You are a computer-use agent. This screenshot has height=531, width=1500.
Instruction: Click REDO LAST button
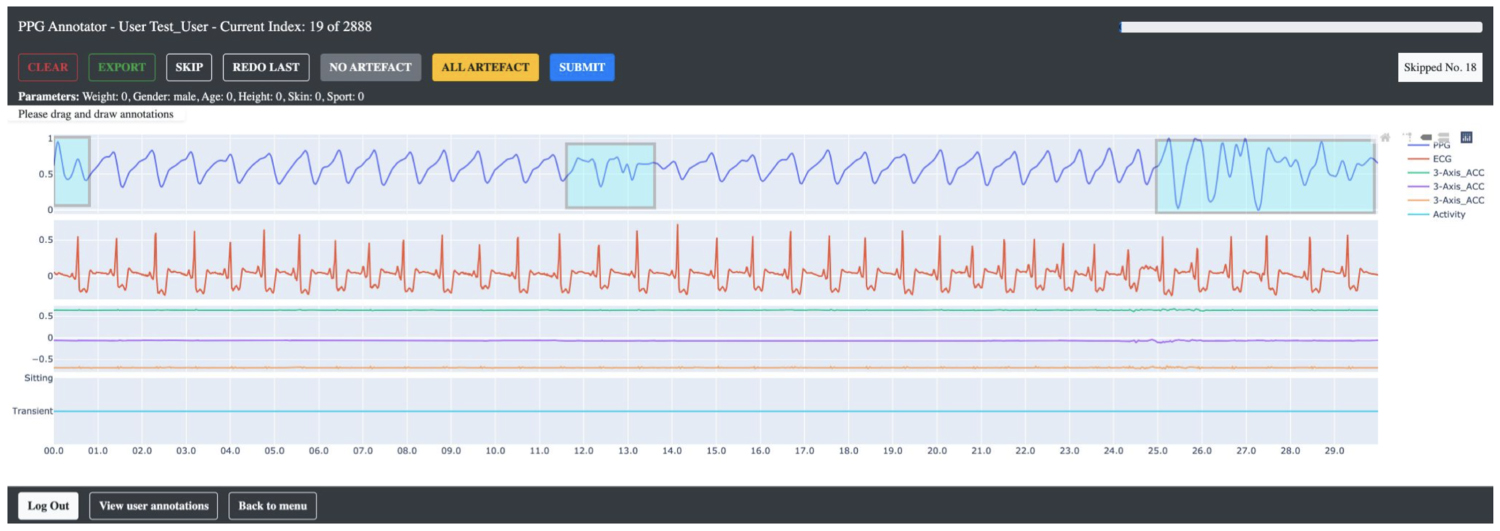click(266, 67)
